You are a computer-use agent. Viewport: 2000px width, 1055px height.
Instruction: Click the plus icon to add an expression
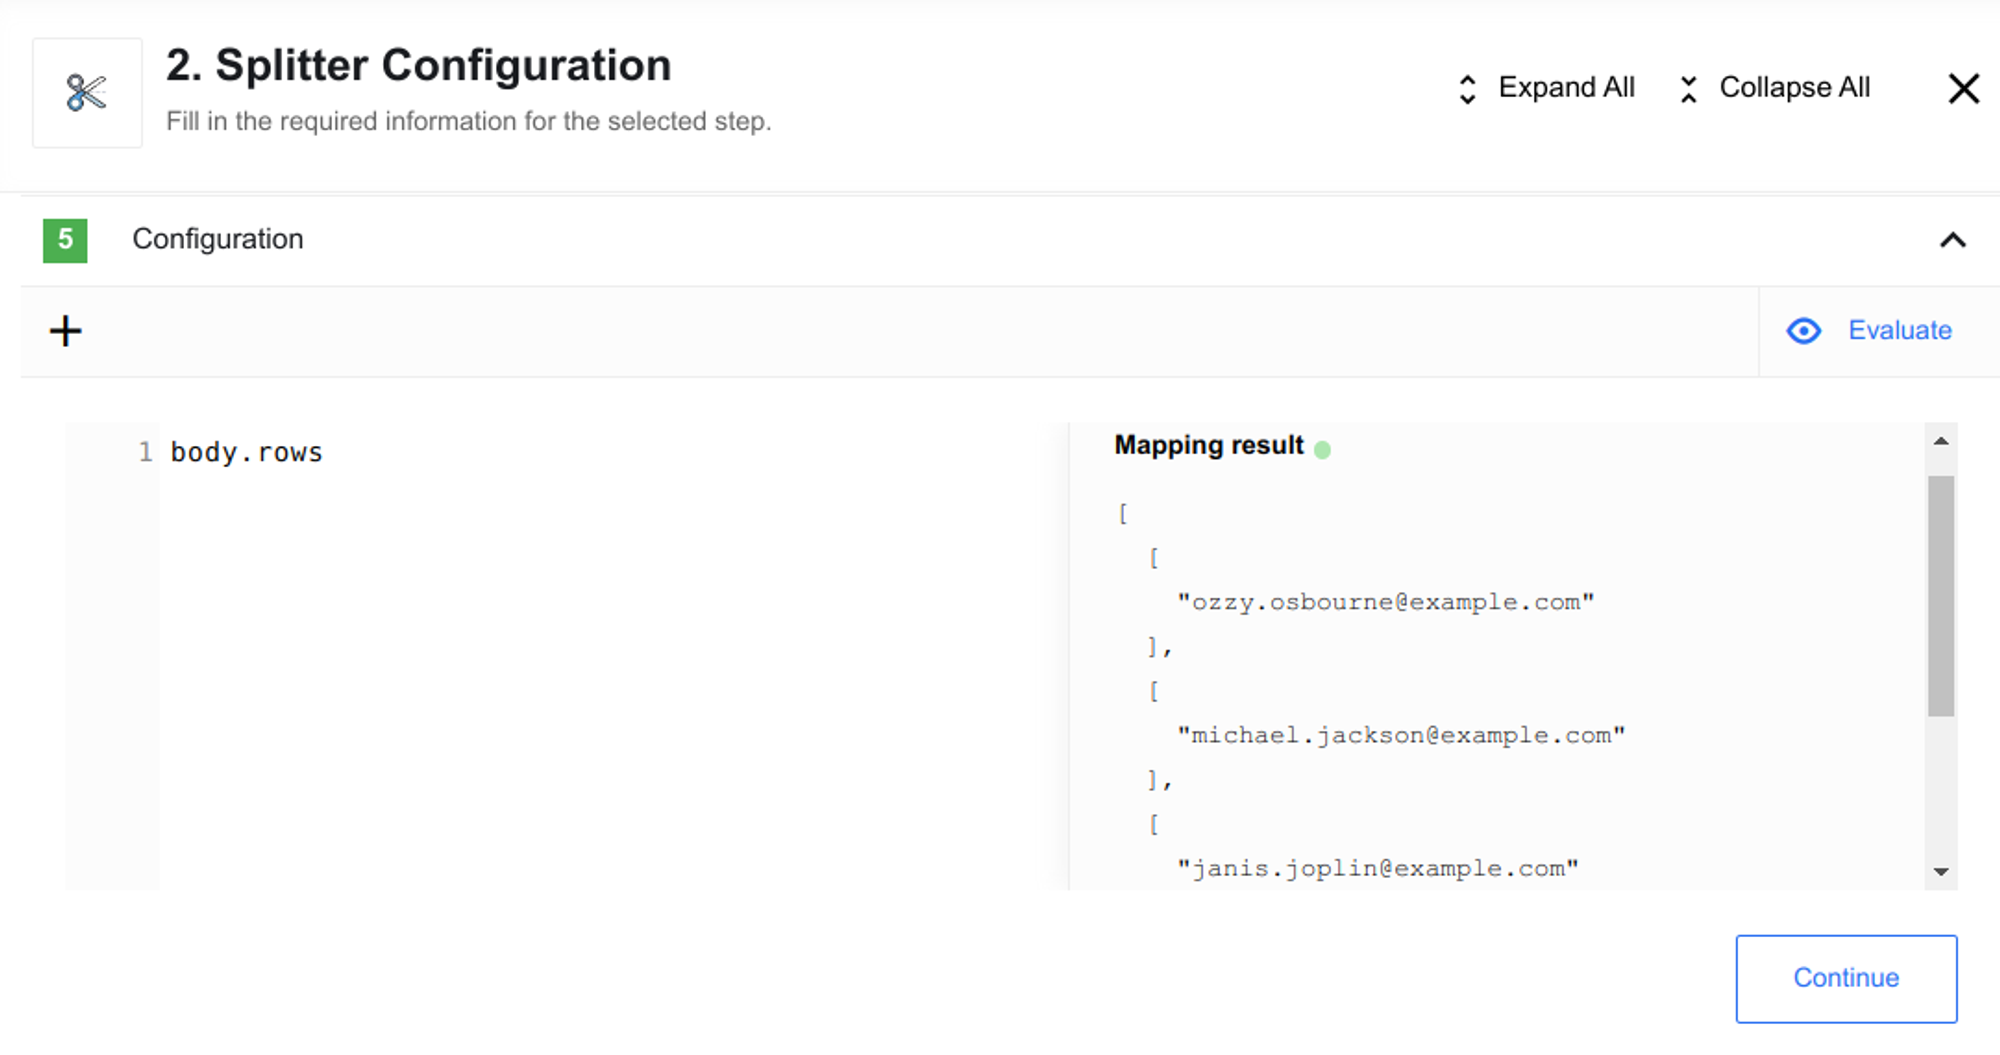tap(66, 331)
